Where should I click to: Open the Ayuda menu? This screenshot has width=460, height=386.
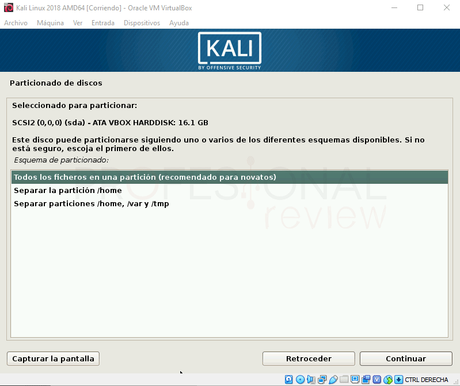click(x=179, y=23)
